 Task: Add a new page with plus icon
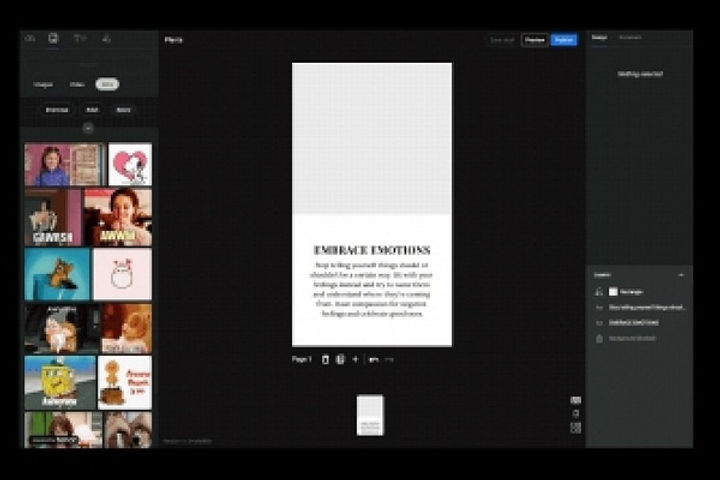[355, 359]
